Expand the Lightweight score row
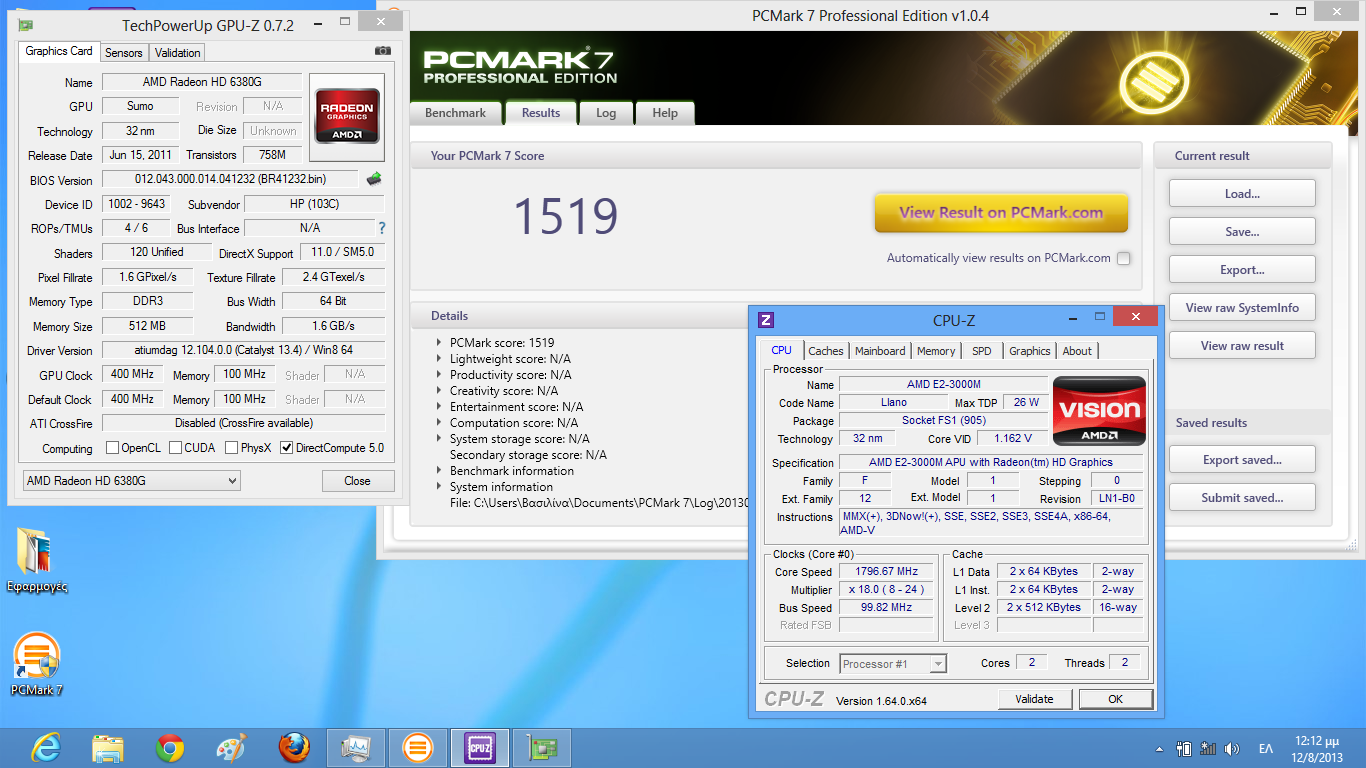The width and height of the screenshot is (1366, 768). click(x=439, y=358)
